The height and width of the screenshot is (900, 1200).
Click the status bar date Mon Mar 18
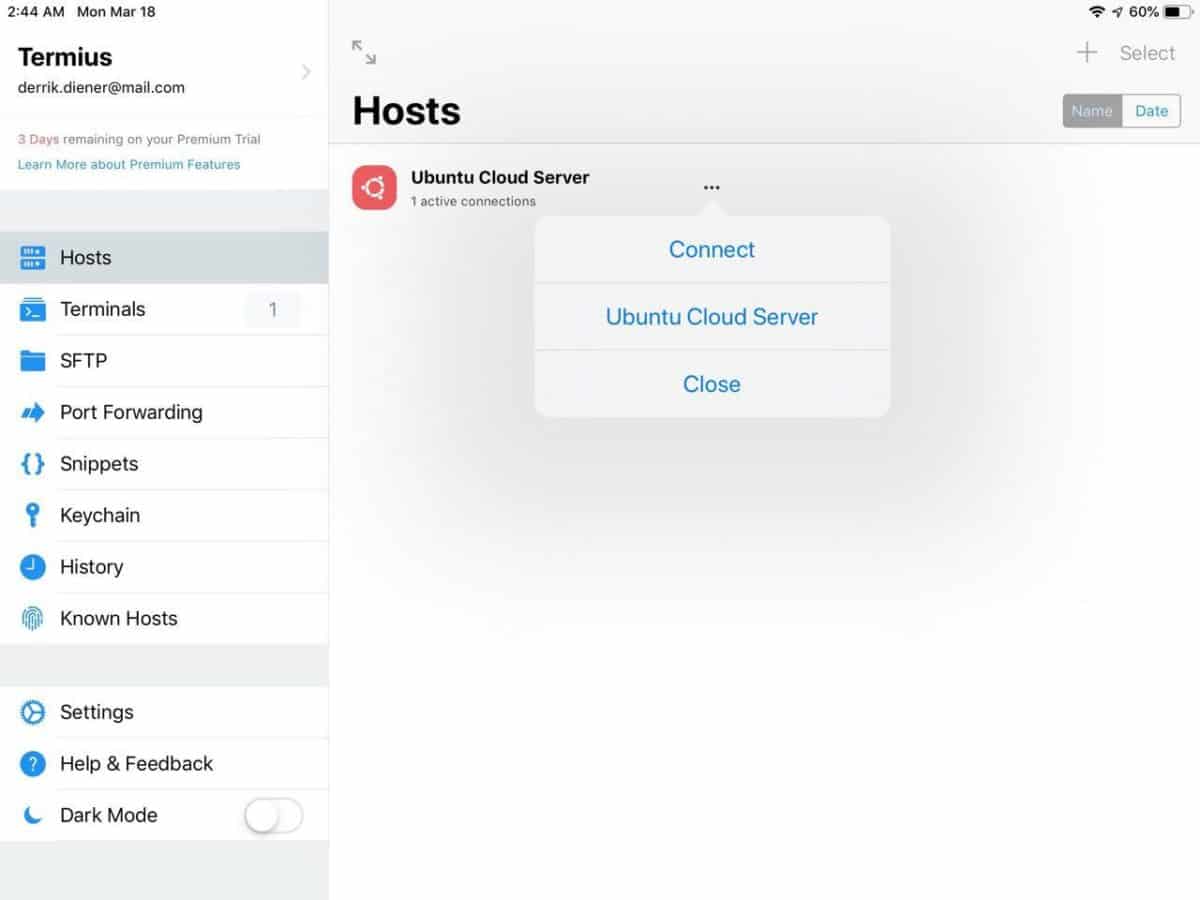click(x=117, y=12)
